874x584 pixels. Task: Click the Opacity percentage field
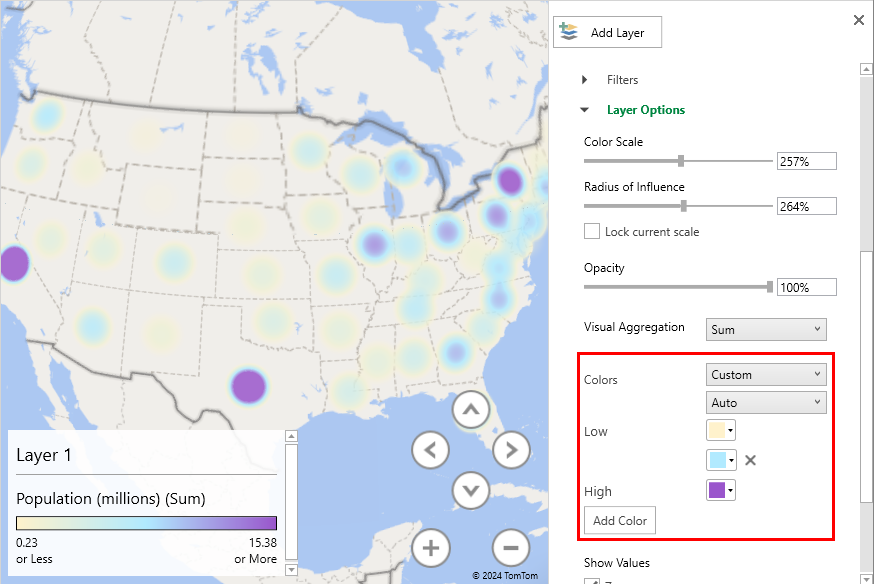(807, 287)
